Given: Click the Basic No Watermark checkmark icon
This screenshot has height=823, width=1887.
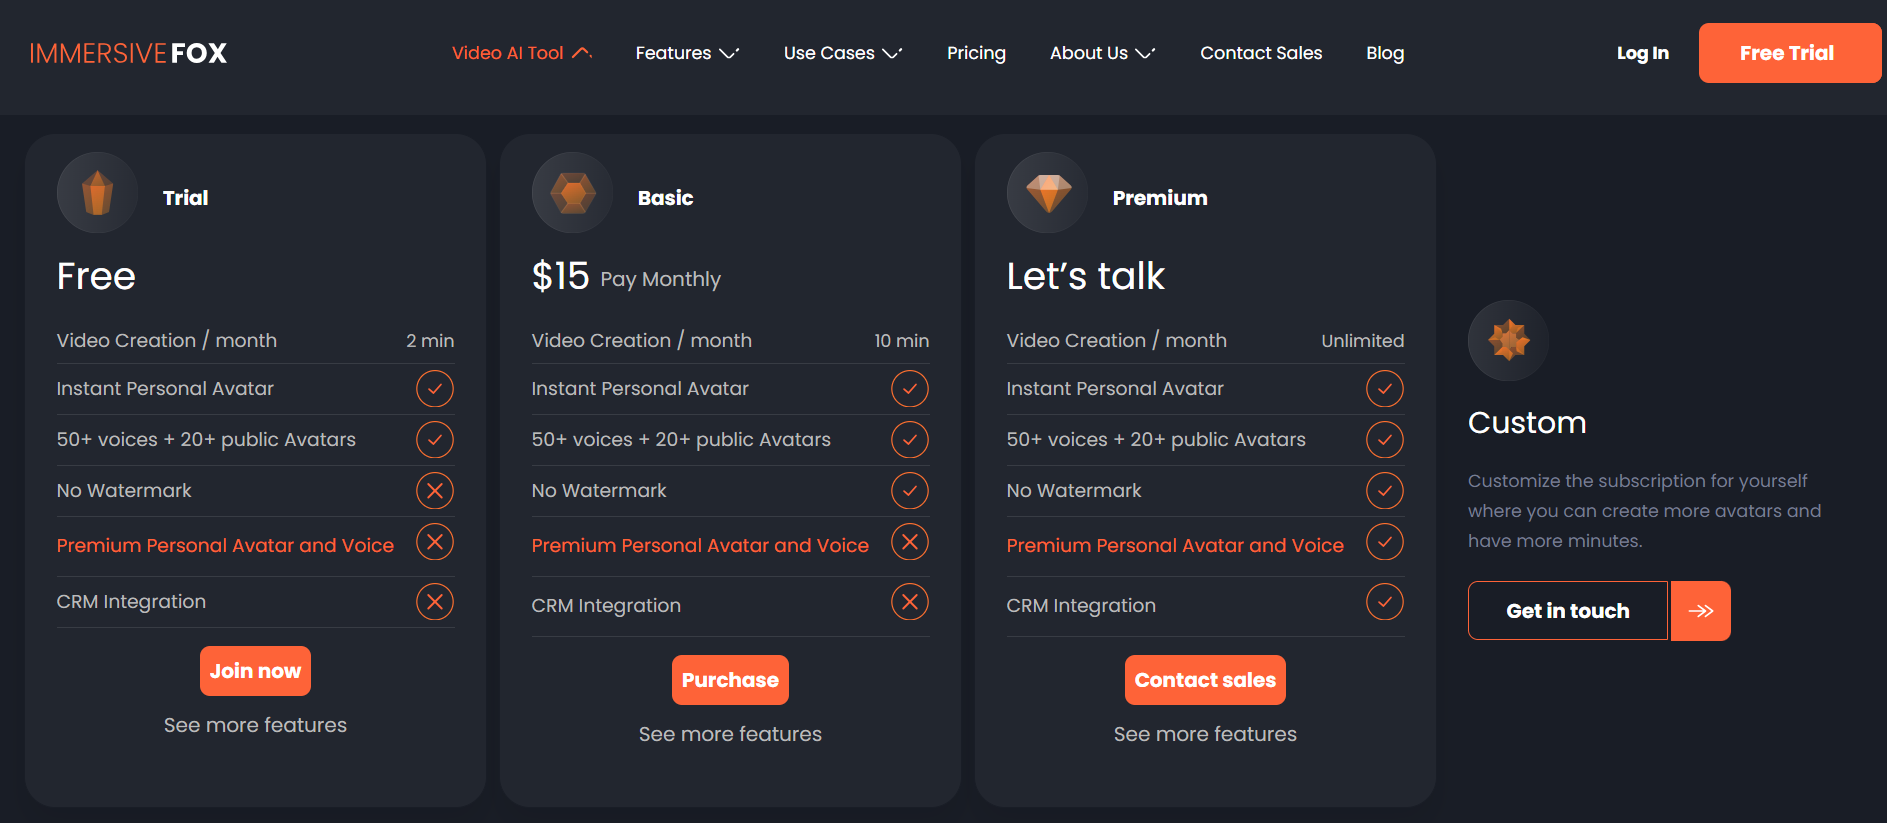Looking at the screenshot, I should coord(910,491).
